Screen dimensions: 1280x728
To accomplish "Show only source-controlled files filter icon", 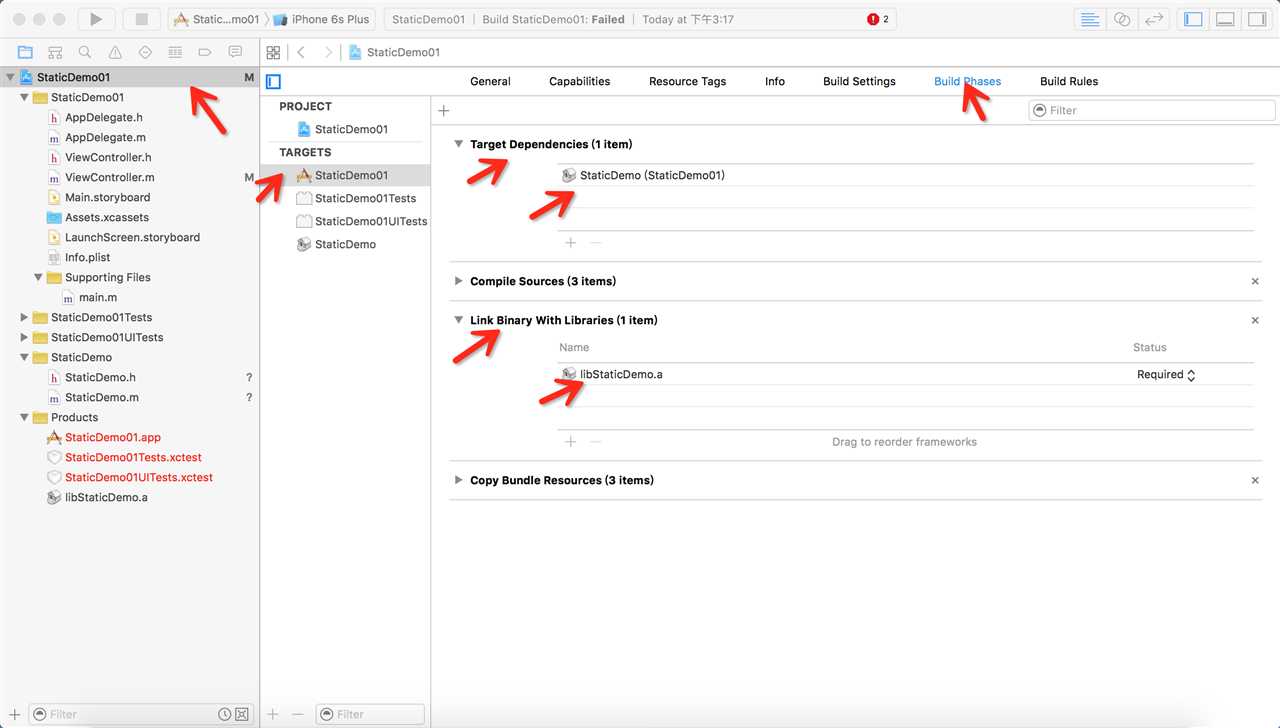I will pyautogui.click(x=242, y=714).
